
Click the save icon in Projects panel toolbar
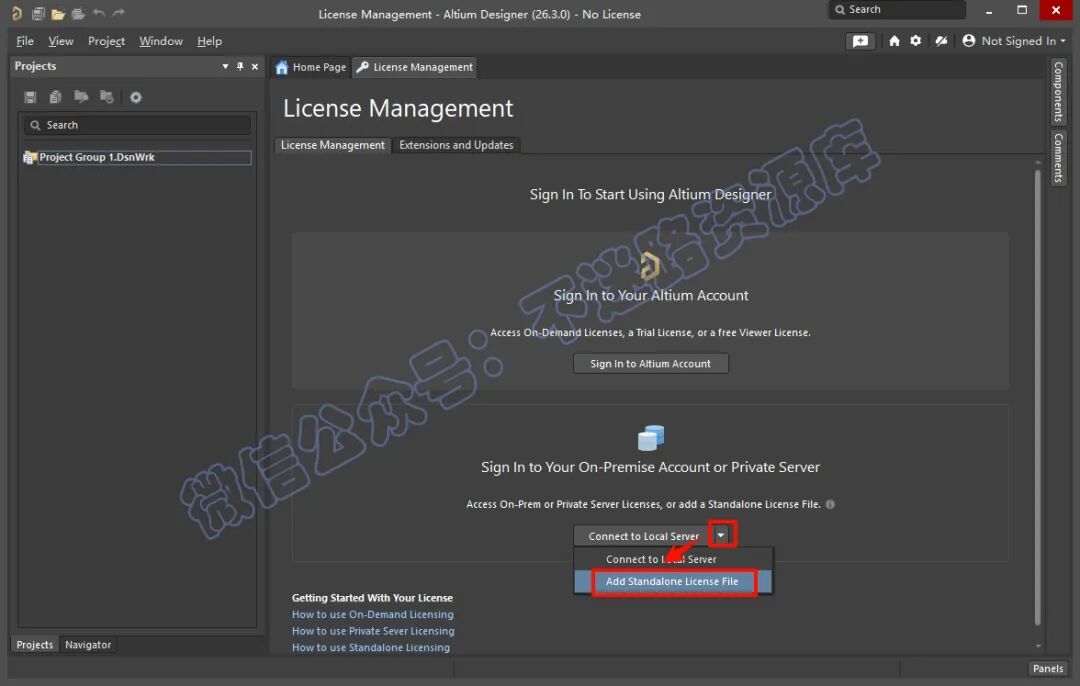click(x=30, y=97)
